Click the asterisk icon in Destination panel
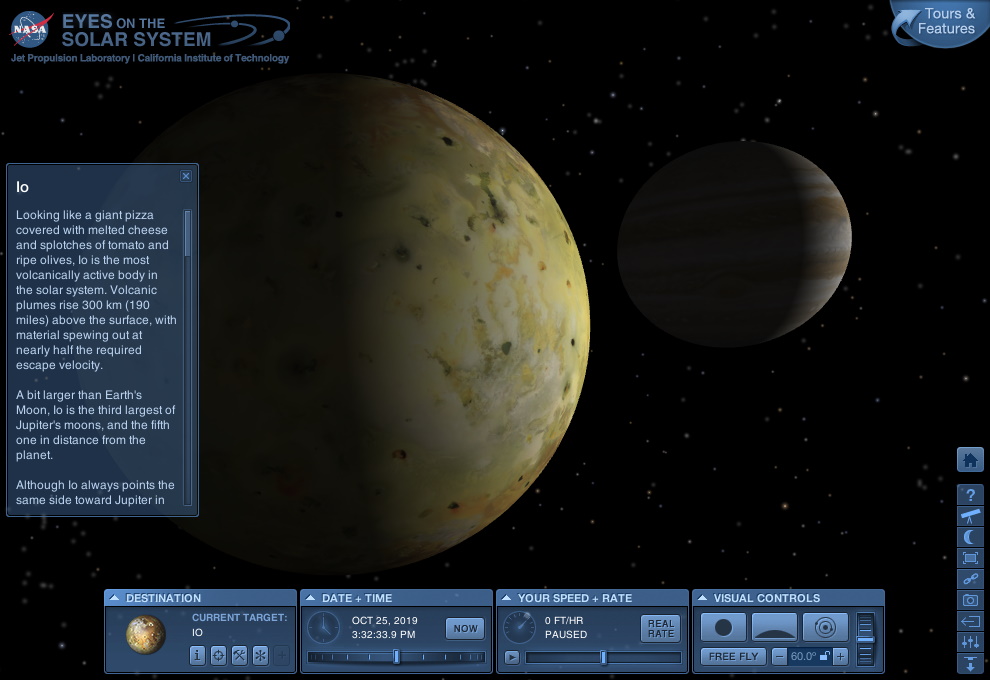This screenshot has width=990, height=680. tap(260, 655)
